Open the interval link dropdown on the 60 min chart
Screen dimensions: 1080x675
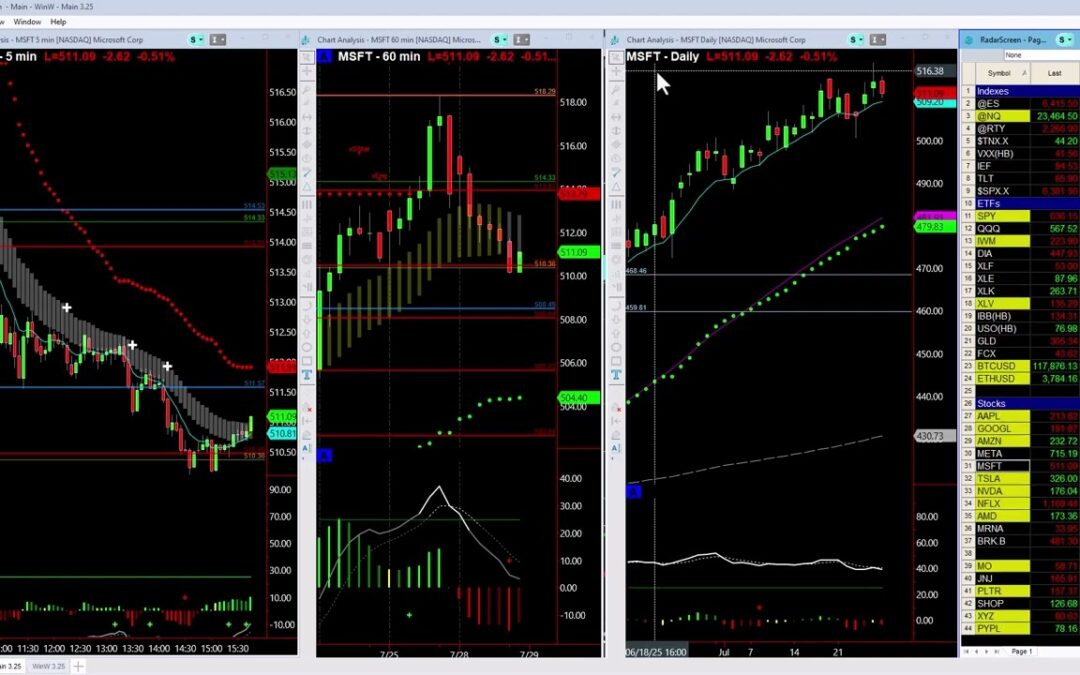(521, 39)
